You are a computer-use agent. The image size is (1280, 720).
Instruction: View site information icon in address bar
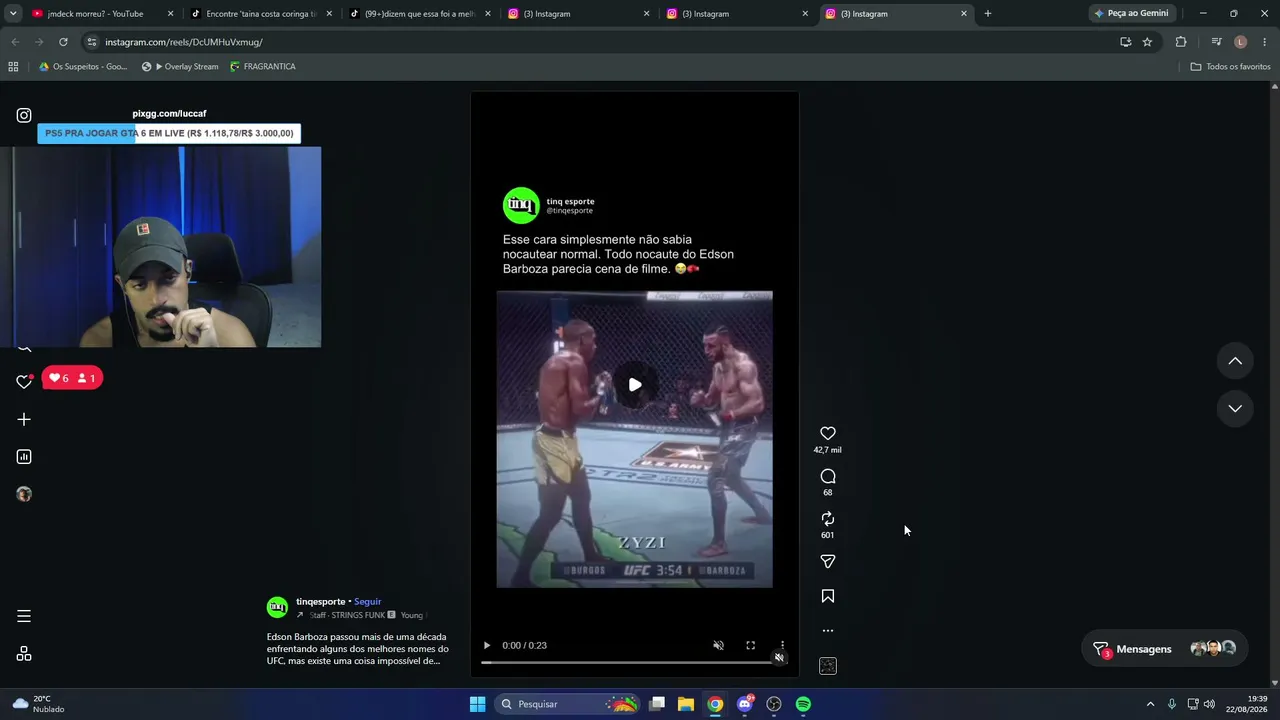[92, 42]
